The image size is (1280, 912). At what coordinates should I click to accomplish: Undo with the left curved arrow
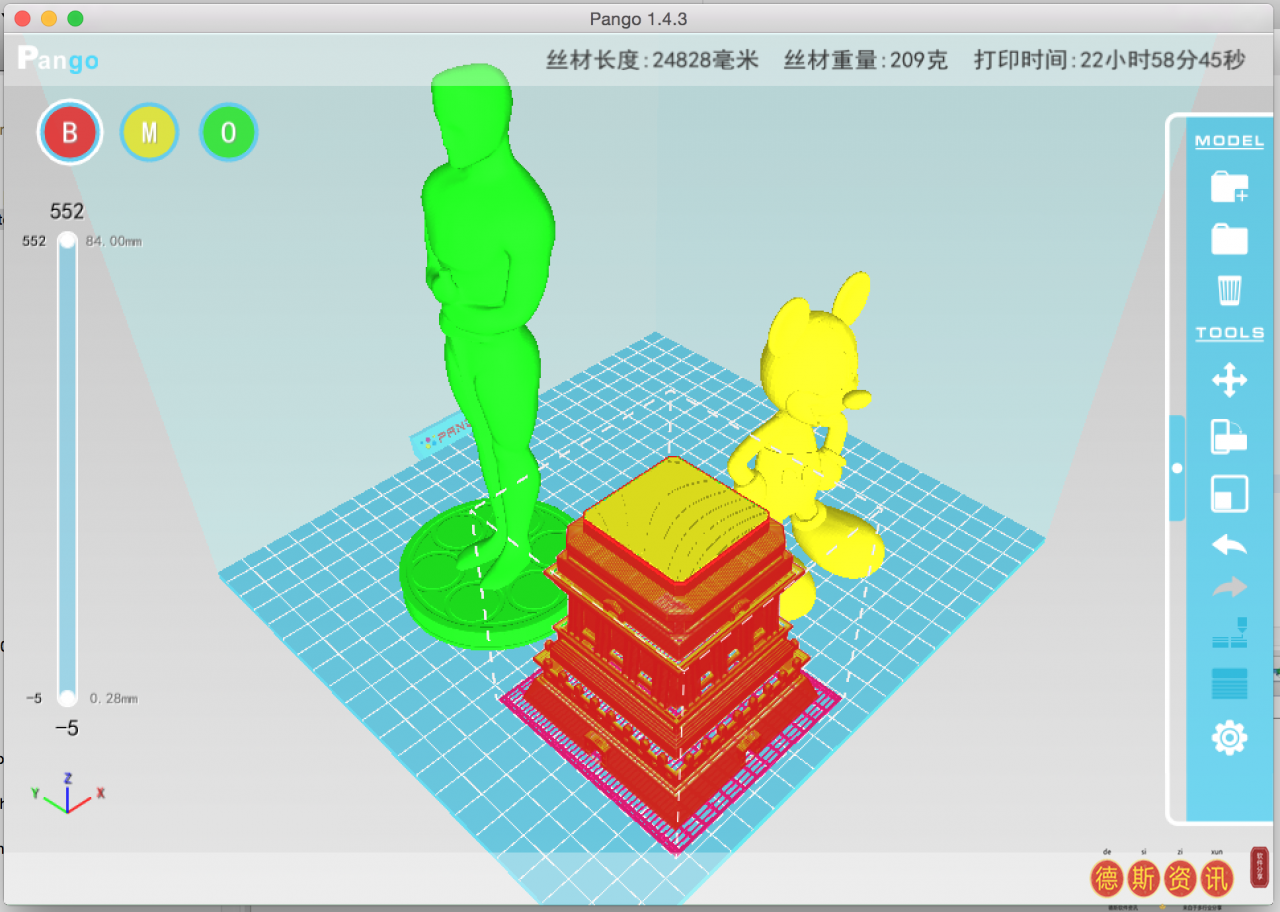[1229, 545]
